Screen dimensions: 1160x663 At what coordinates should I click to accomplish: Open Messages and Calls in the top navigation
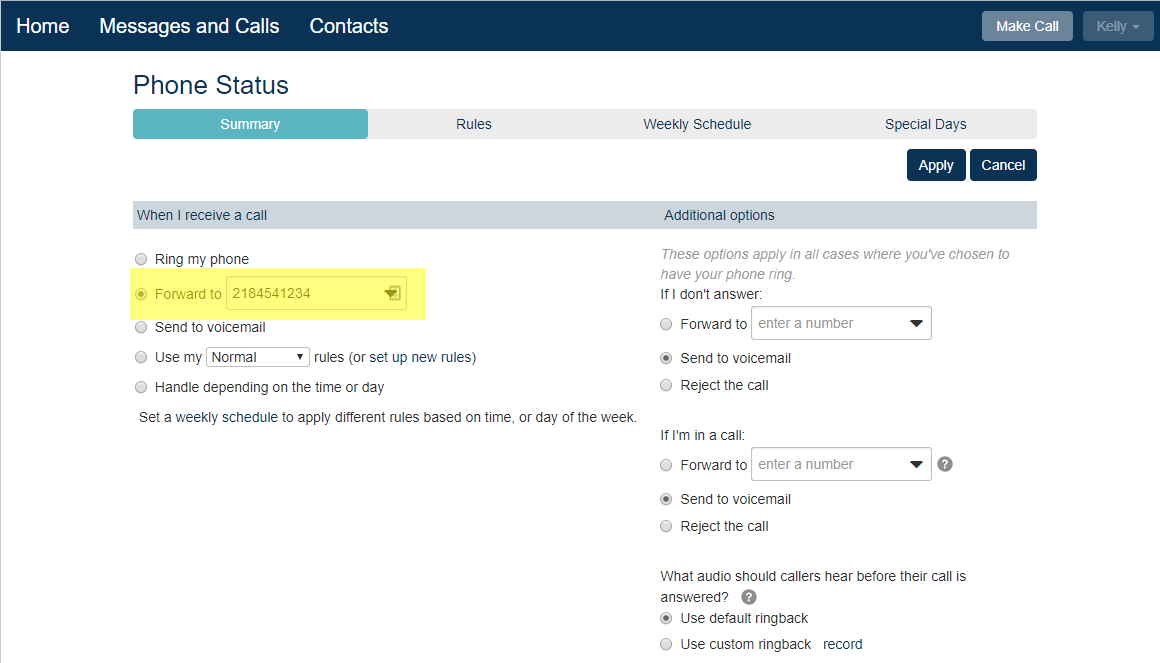click(x=189, y=26)
